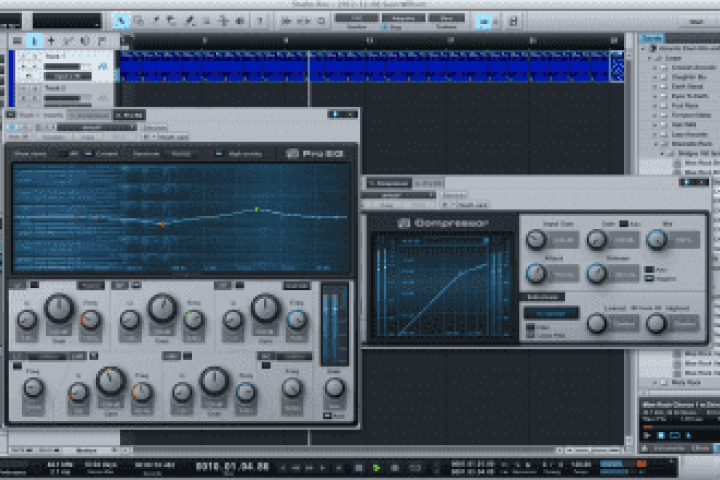The height and width of the screenshot is (480, 720).
Task: Expand the Loops folder in the browser
Action: (649, 59)
